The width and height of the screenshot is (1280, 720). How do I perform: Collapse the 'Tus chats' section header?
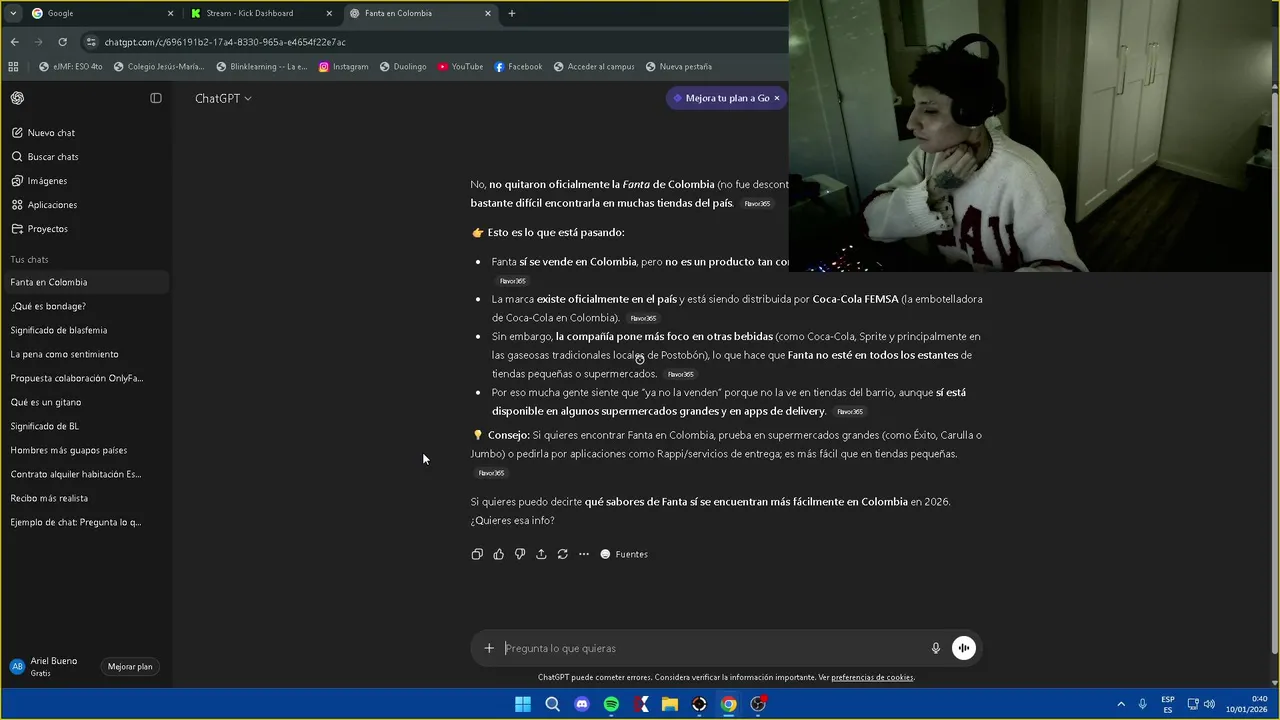point(29,260)
